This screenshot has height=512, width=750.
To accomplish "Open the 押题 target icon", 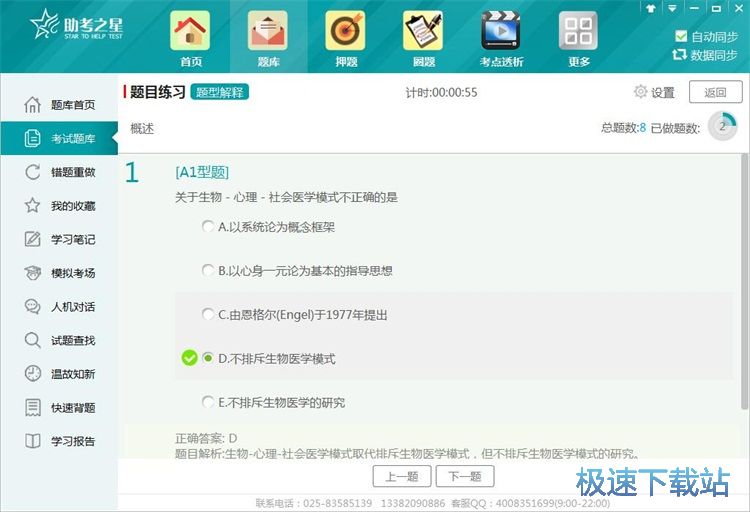I will coord(345,31).
